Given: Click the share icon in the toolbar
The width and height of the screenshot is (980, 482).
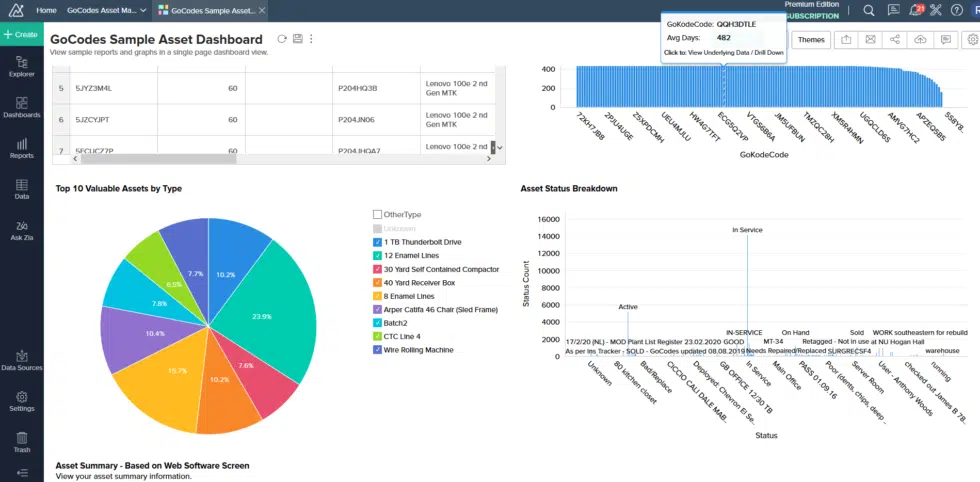Looking at the screenshot, I should pyautogui.click(x=895, y=39).
